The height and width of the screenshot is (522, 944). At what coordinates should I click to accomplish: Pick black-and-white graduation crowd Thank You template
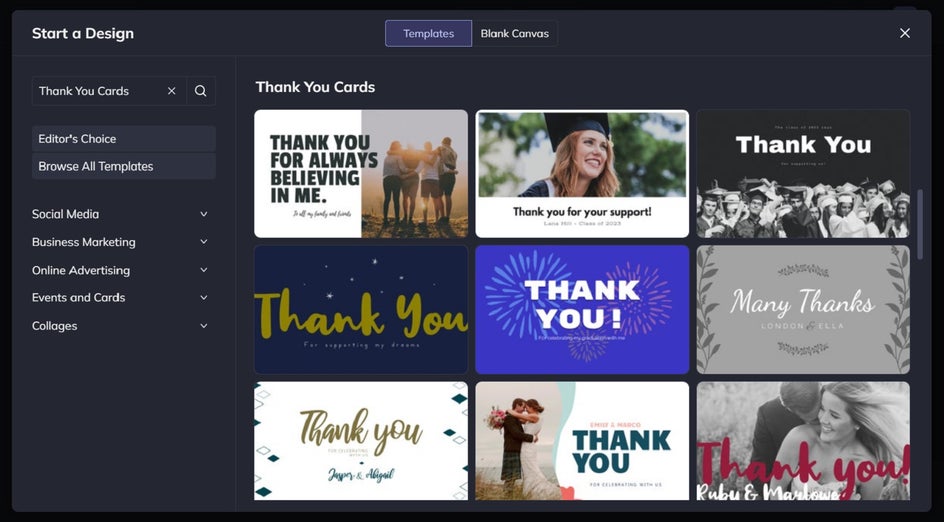(803, 173)
